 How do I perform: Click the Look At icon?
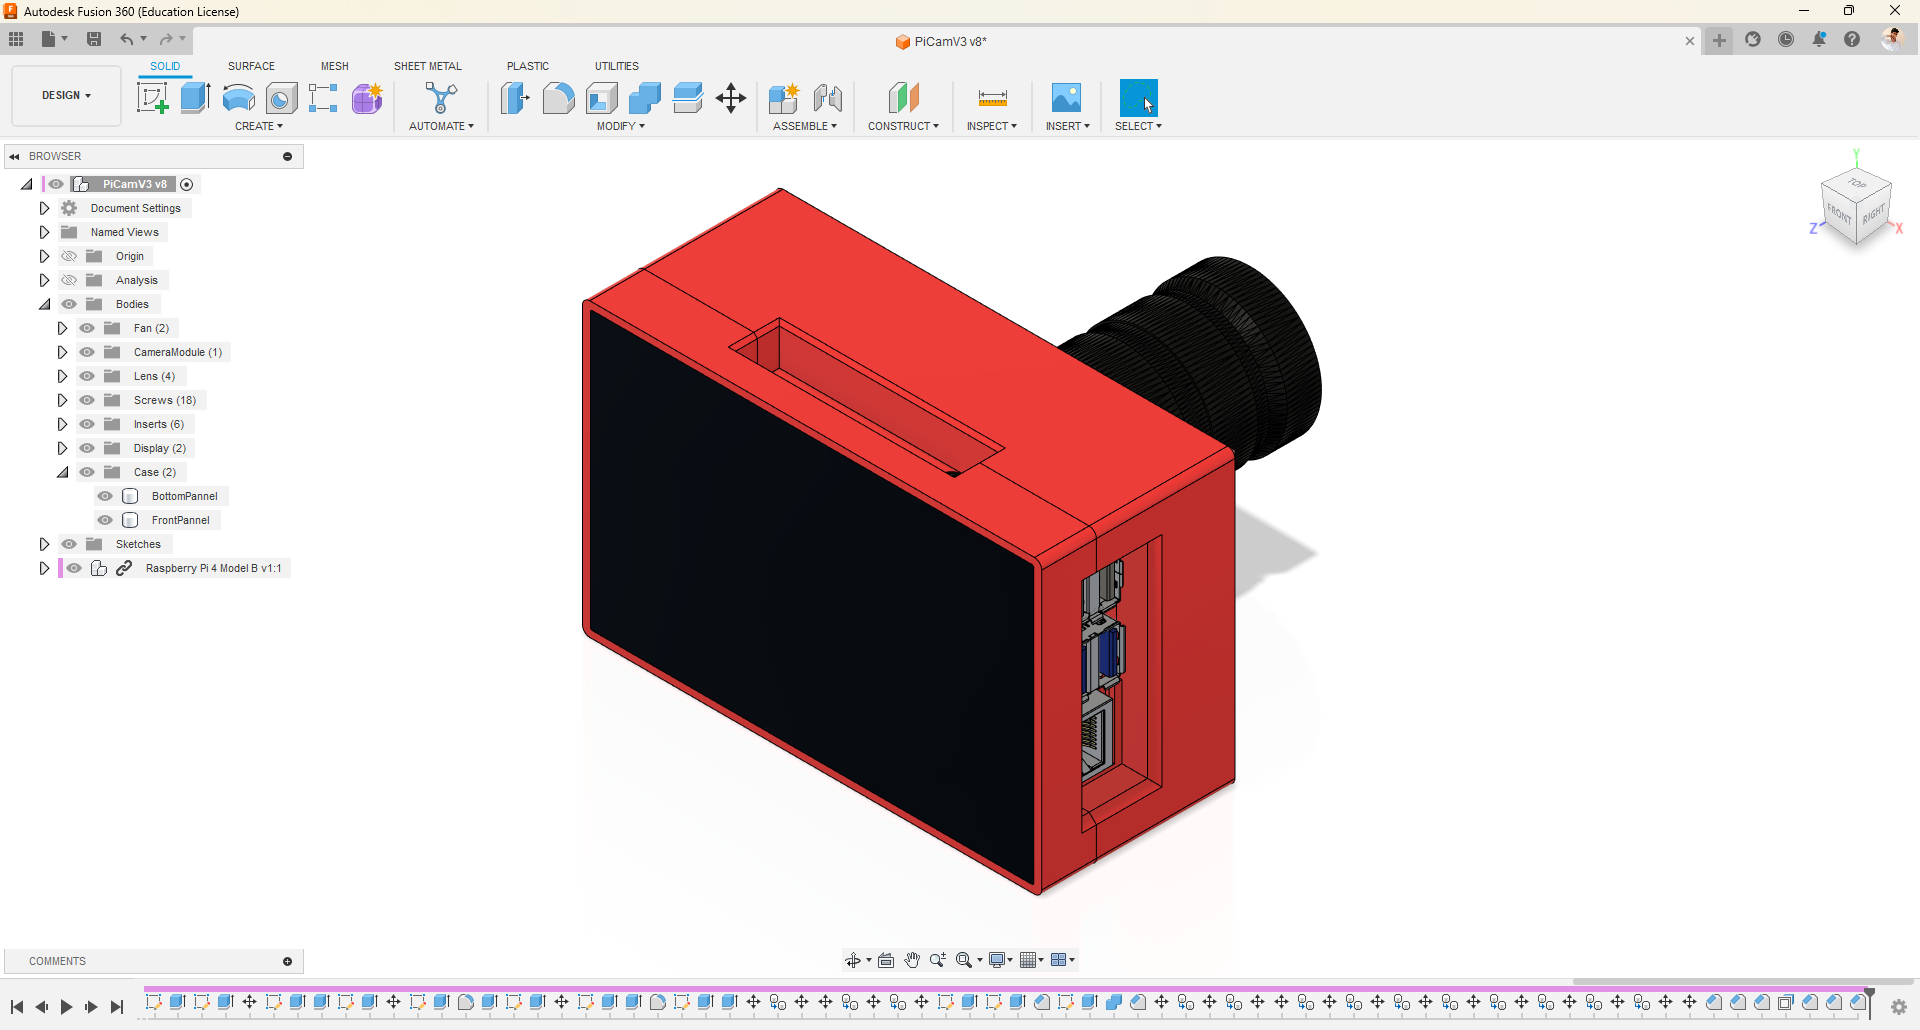[x=886, y=960]
